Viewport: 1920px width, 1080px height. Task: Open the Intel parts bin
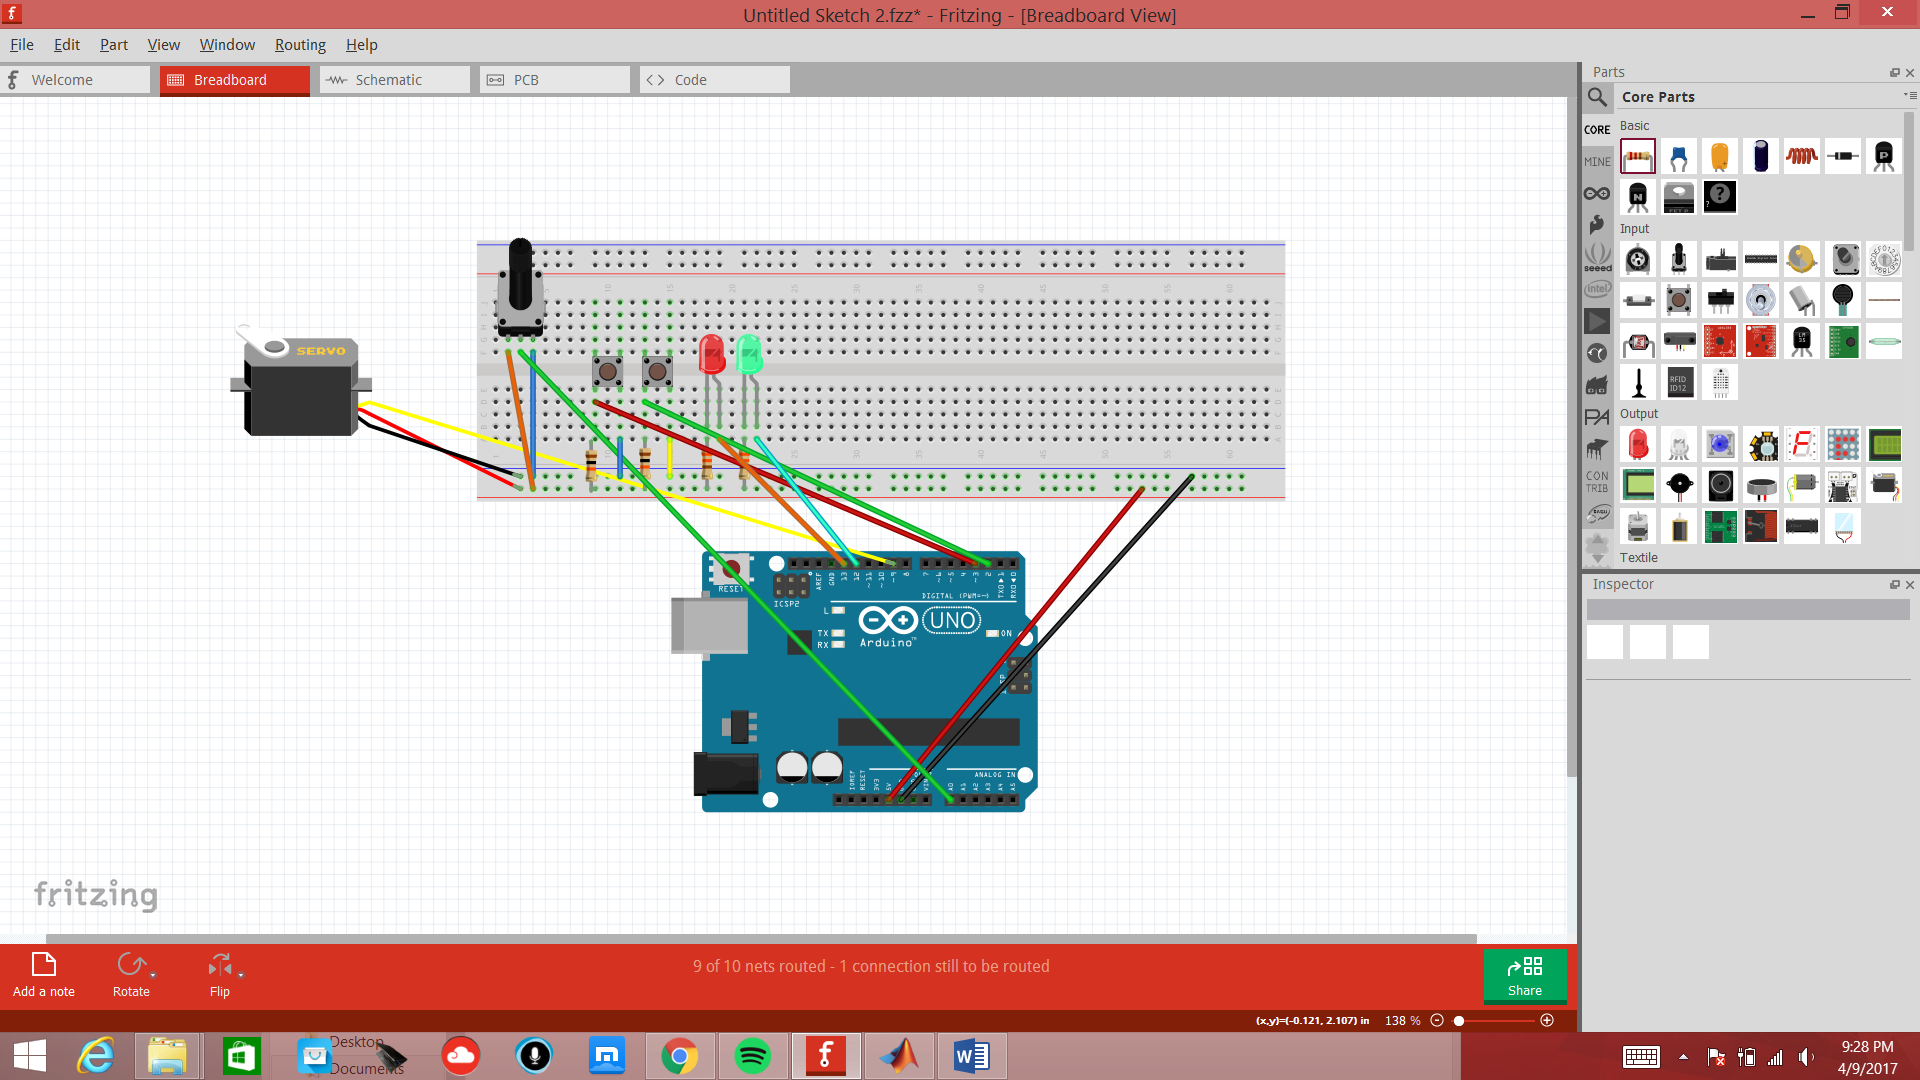(x=1597, y=288)
